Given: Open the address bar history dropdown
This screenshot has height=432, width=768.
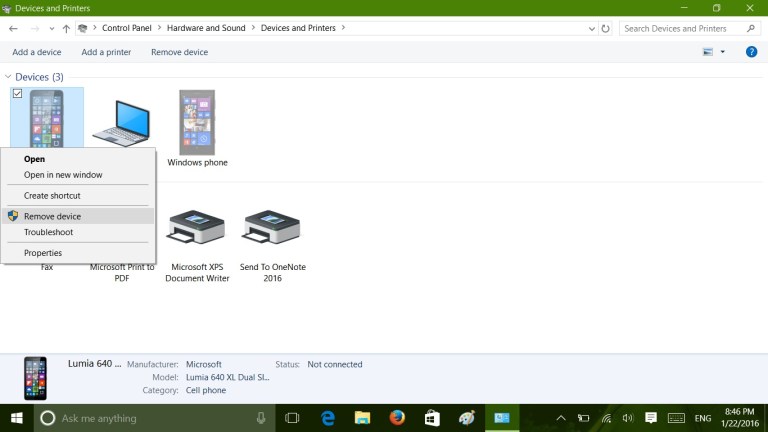Looking at the screenshot, I should click(x=592, y=28).
